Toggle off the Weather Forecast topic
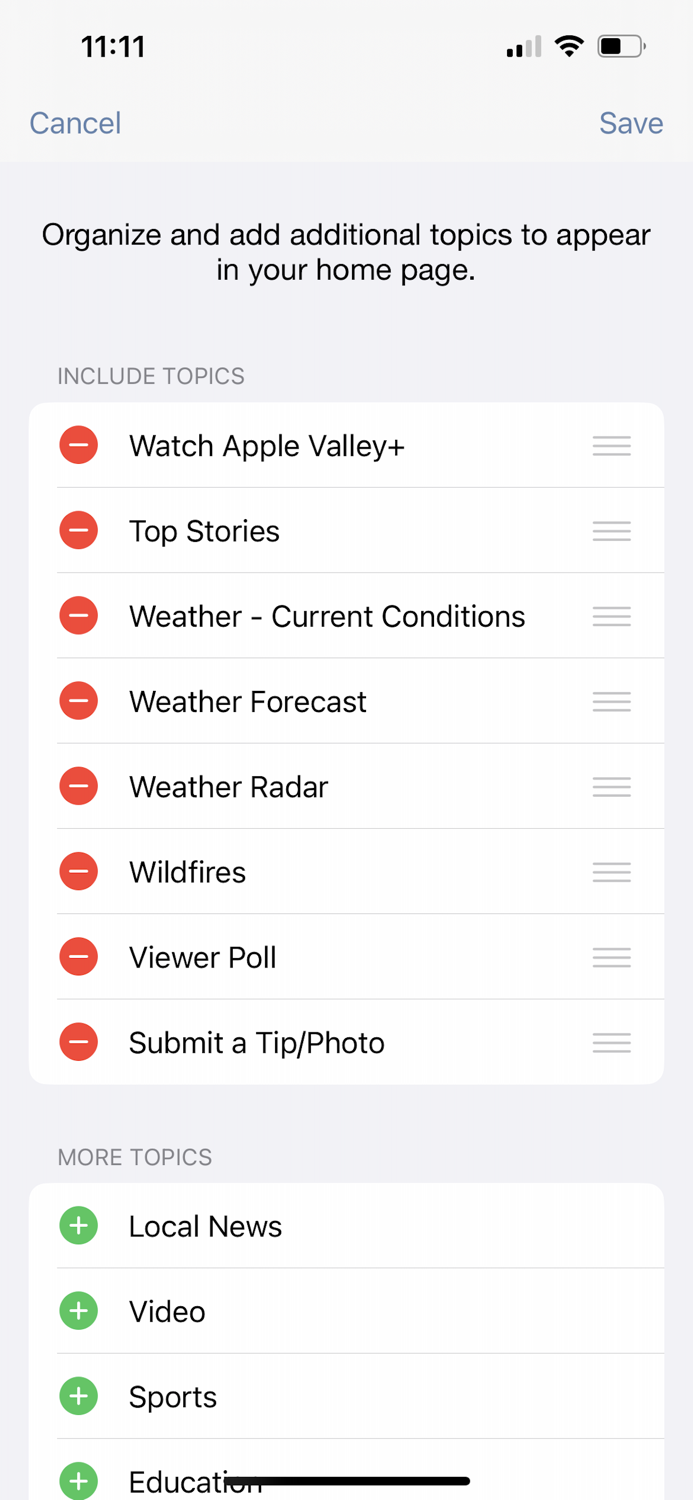Image resolution: width=693 pixels, height=1500 pixels. [x=78, y=700]
